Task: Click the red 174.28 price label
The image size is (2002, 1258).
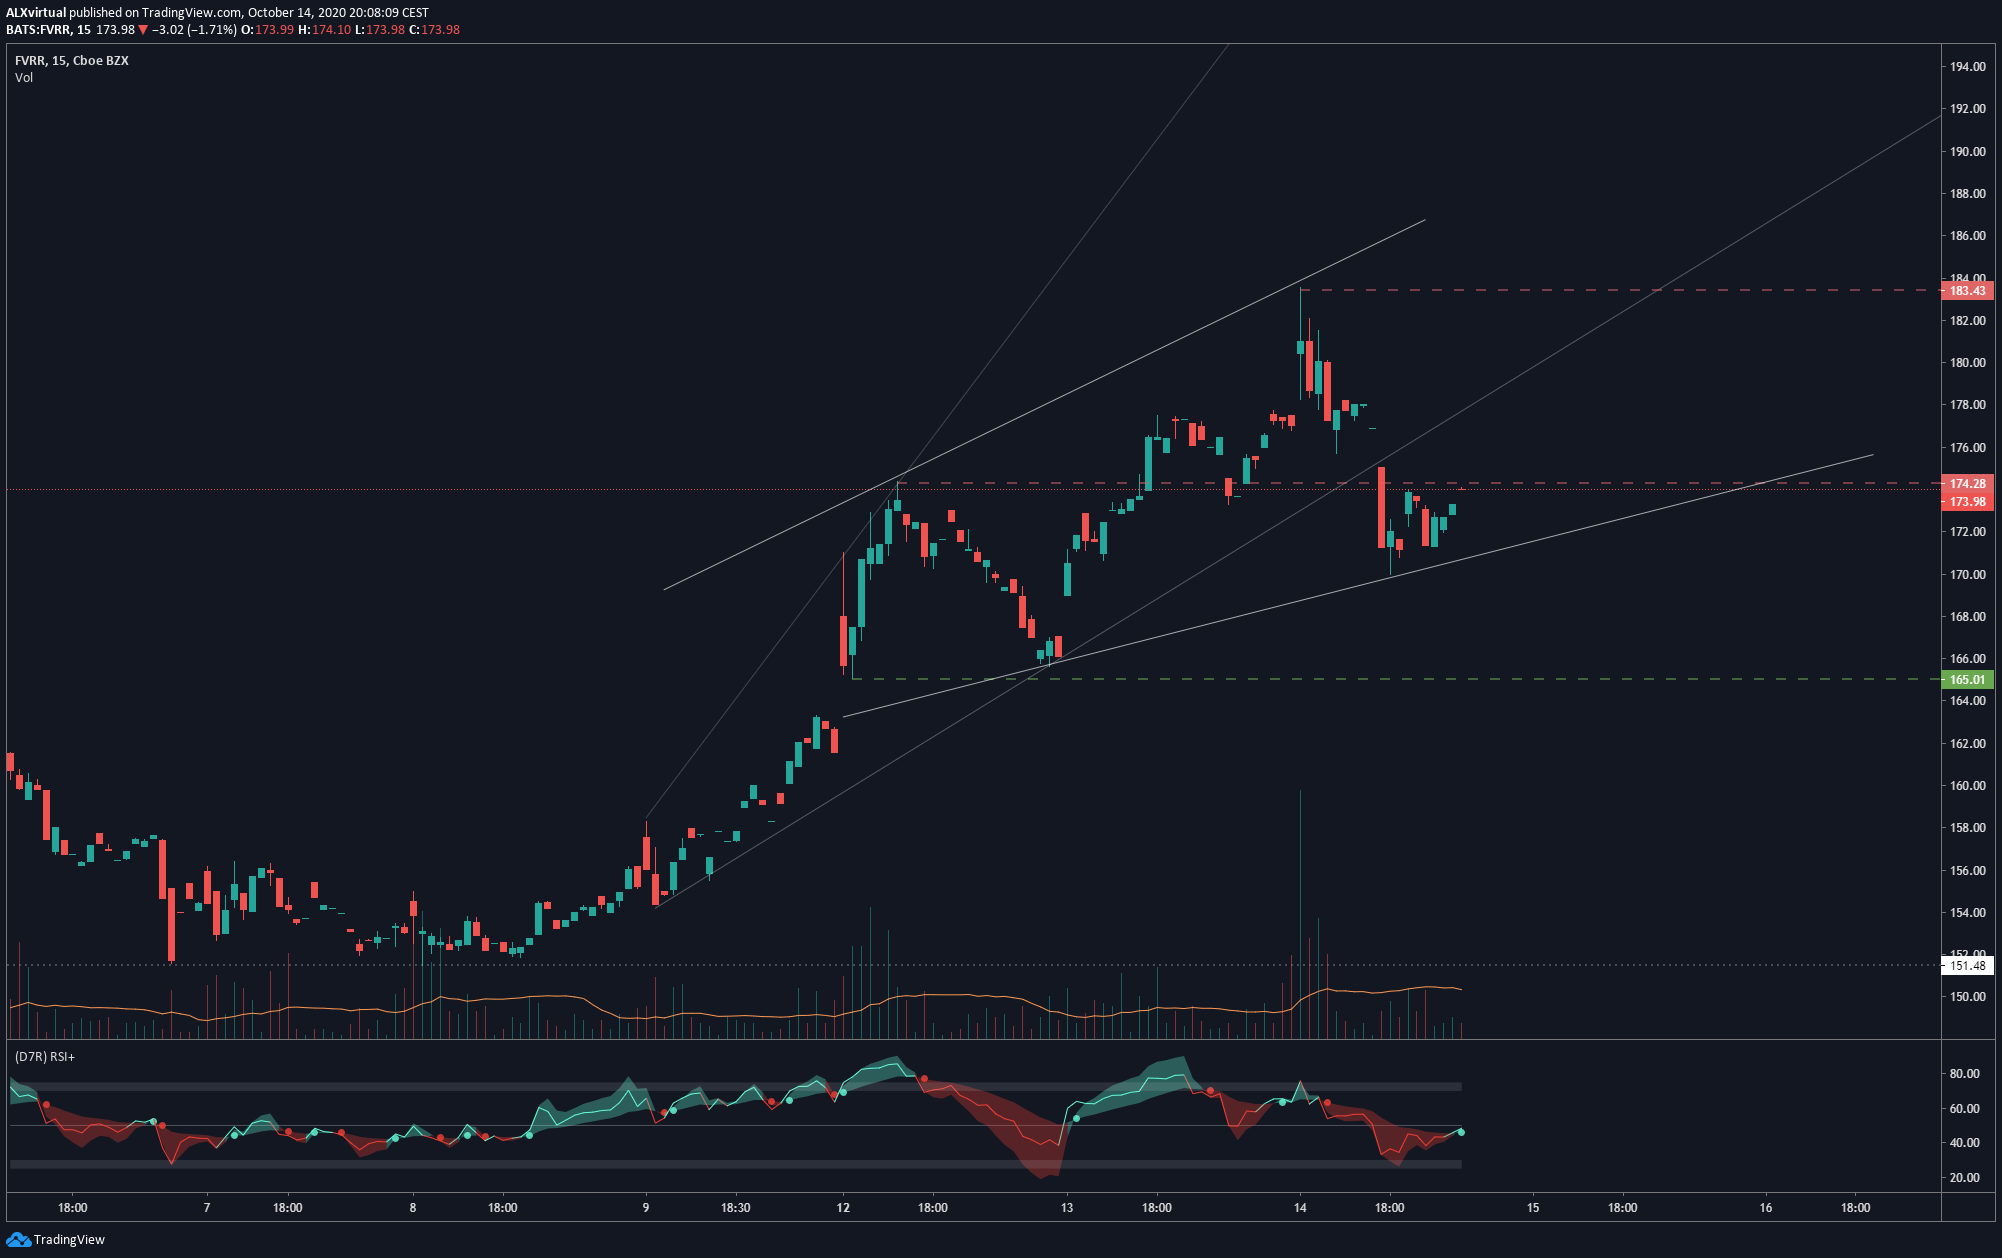Action: pos(1967,484)
